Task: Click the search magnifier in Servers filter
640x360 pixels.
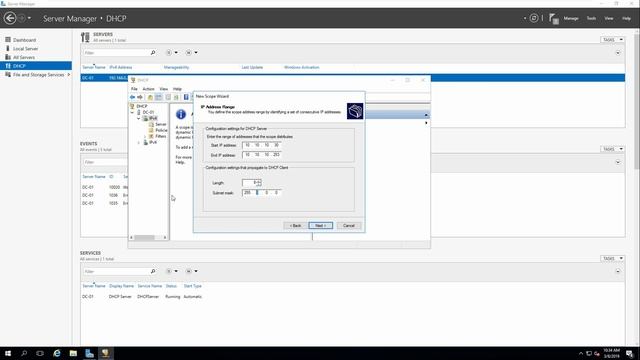Action: pyautogui.click(x=153, y=53)
